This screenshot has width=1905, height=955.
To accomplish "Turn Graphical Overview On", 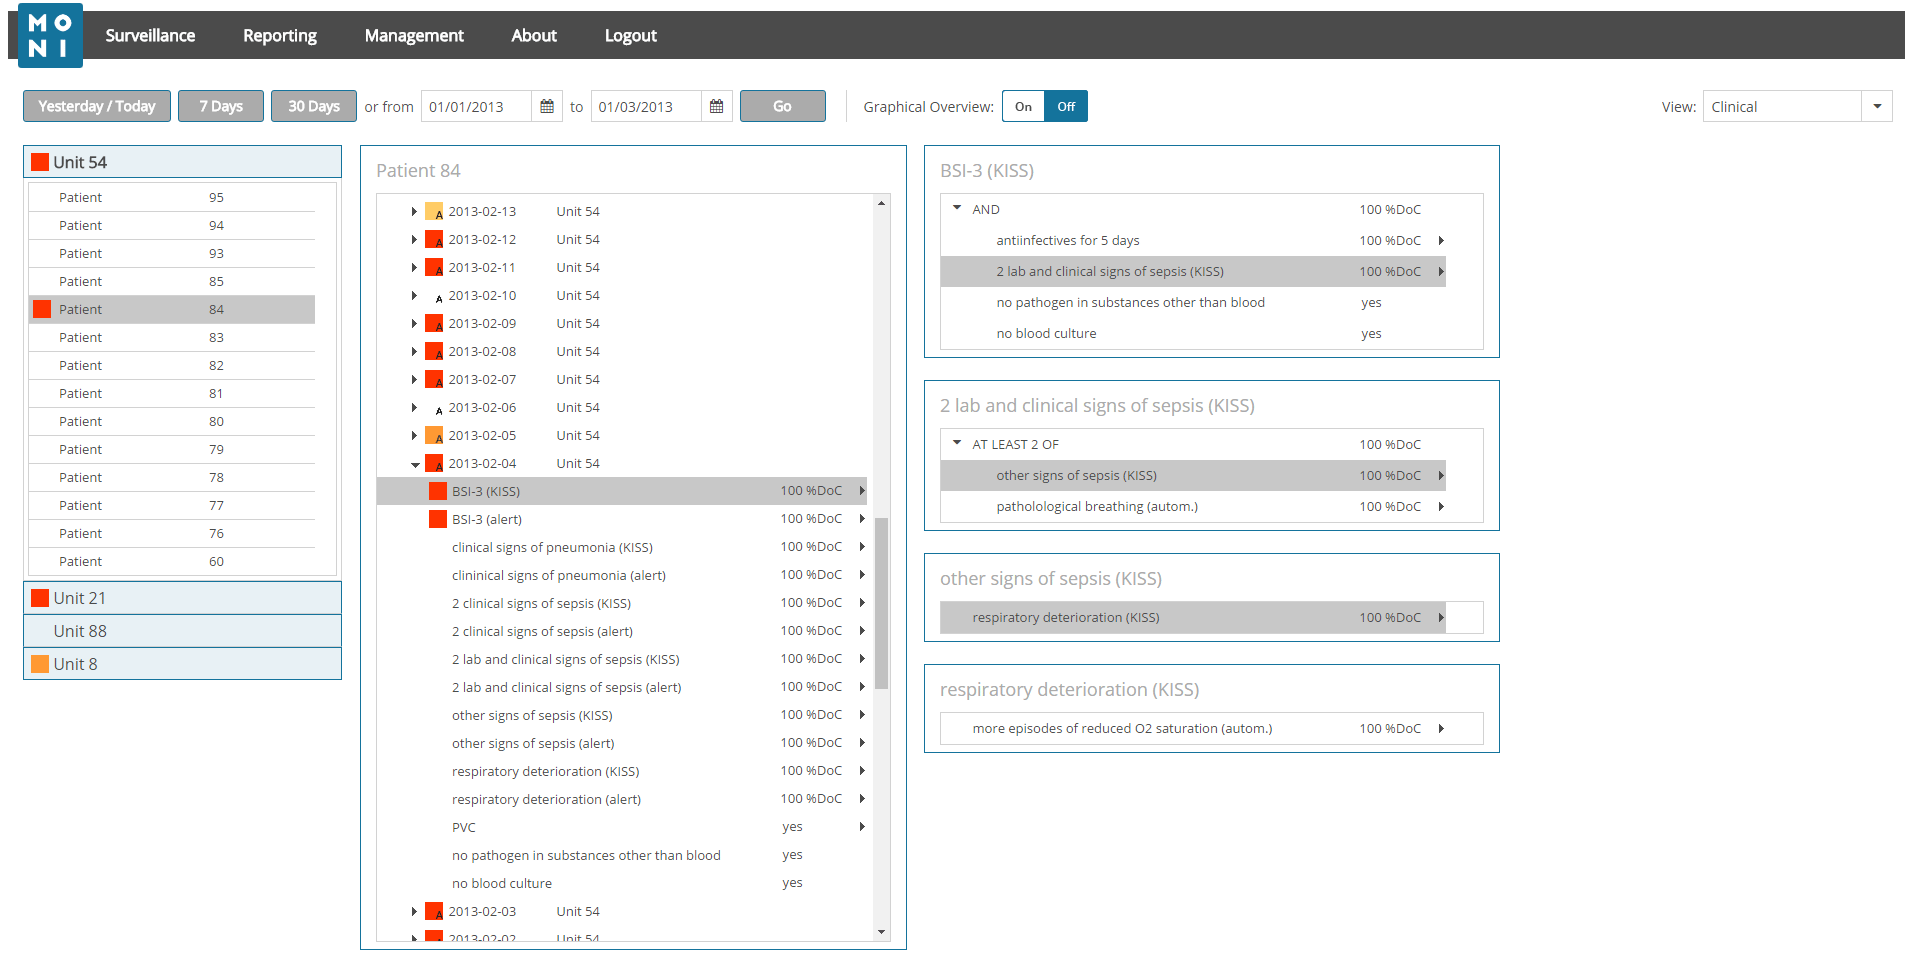I will tap(1023, 106).
